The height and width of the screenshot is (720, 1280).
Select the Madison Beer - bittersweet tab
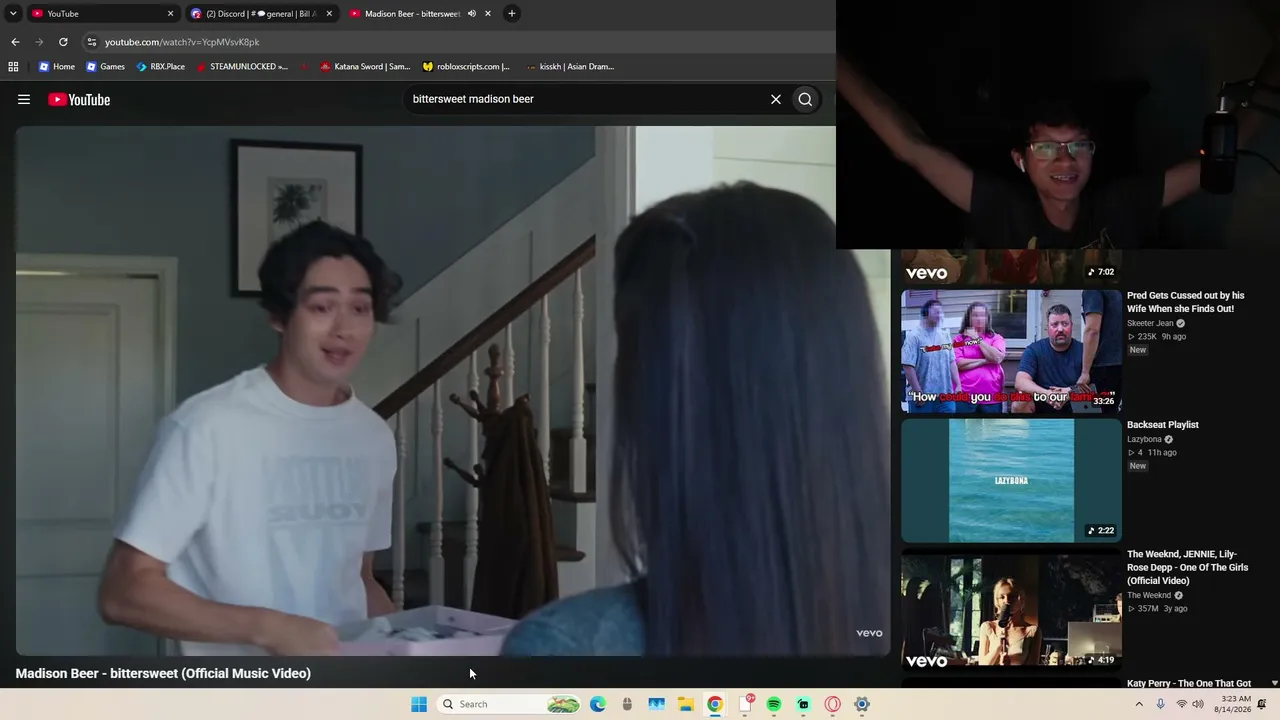[x=420, y=14]
